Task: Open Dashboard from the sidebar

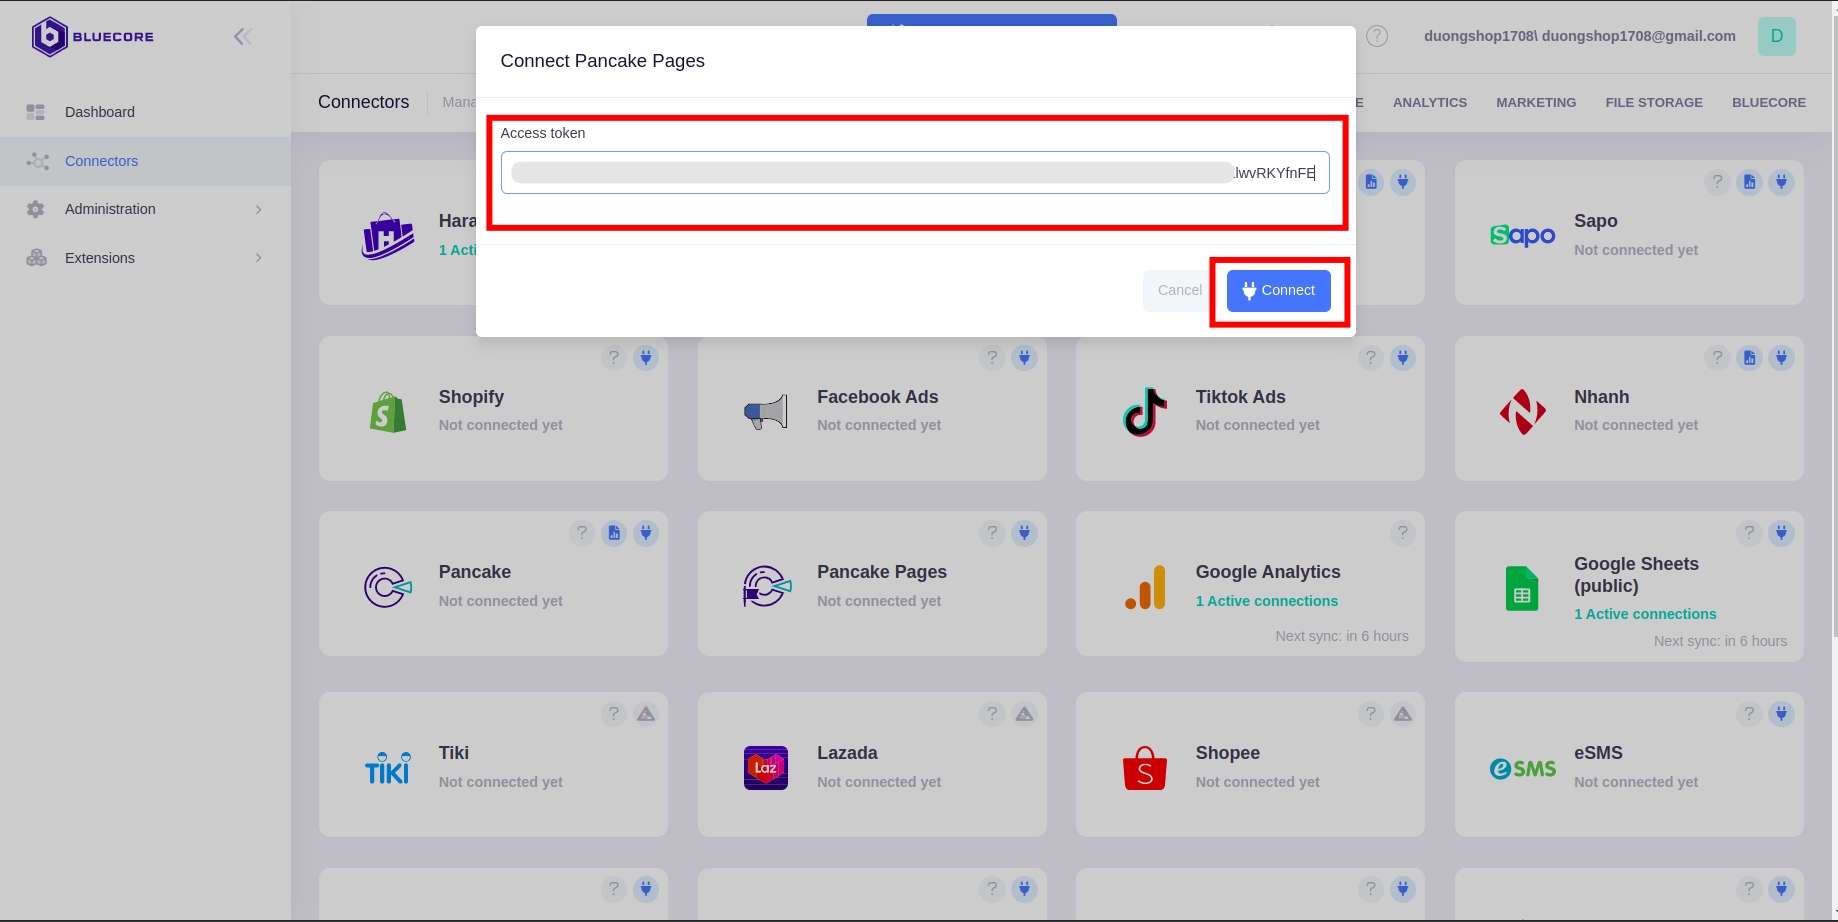Action: click(100, 112)
